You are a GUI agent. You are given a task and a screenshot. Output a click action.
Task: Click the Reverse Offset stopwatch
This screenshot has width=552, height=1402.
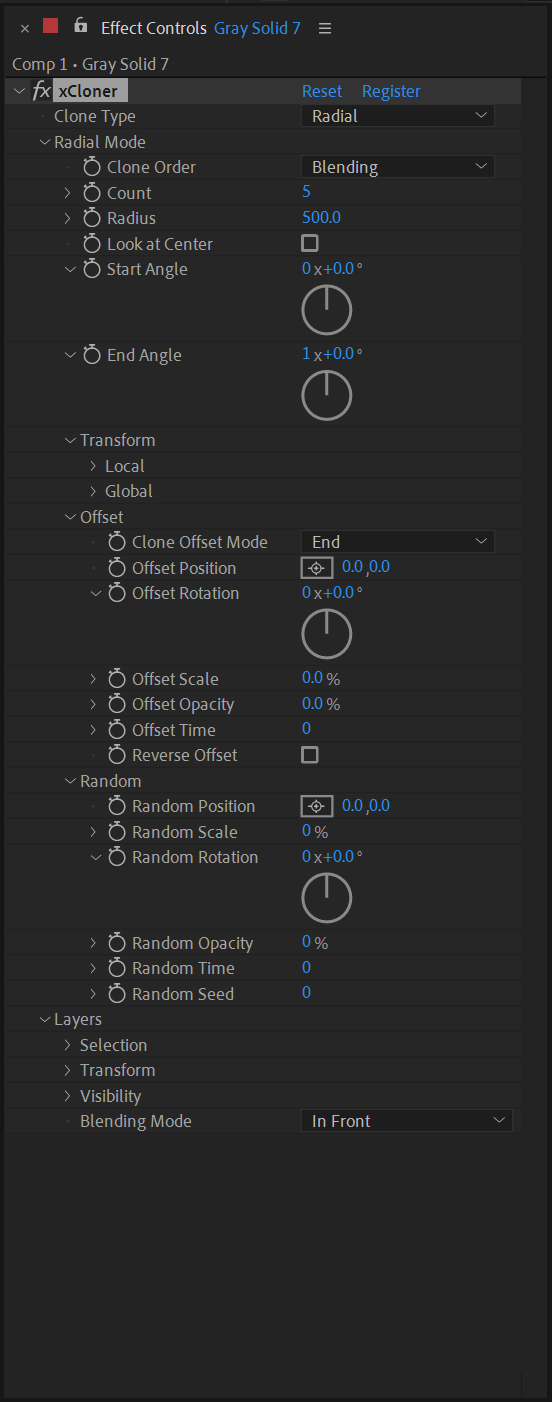coord(117,755)
